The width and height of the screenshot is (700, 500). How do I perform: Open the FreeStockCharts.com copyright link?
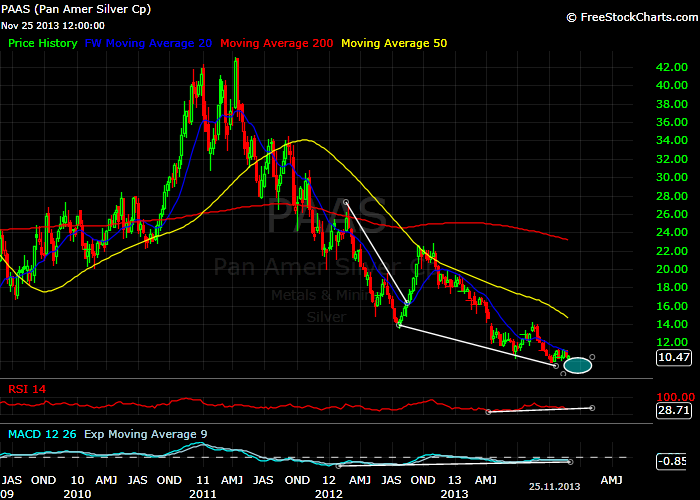(x=632, y=17)
